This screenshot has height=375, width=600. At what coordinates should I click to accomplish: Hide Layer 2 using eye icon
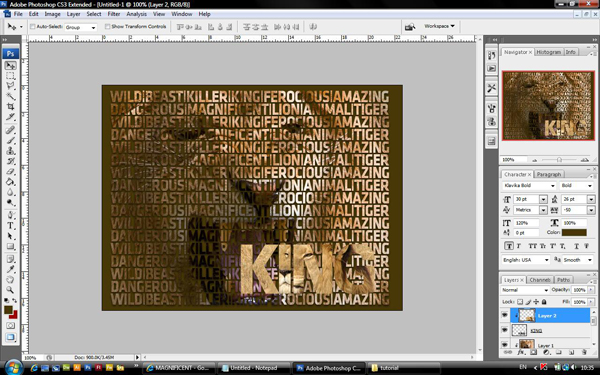pos(505,315)
